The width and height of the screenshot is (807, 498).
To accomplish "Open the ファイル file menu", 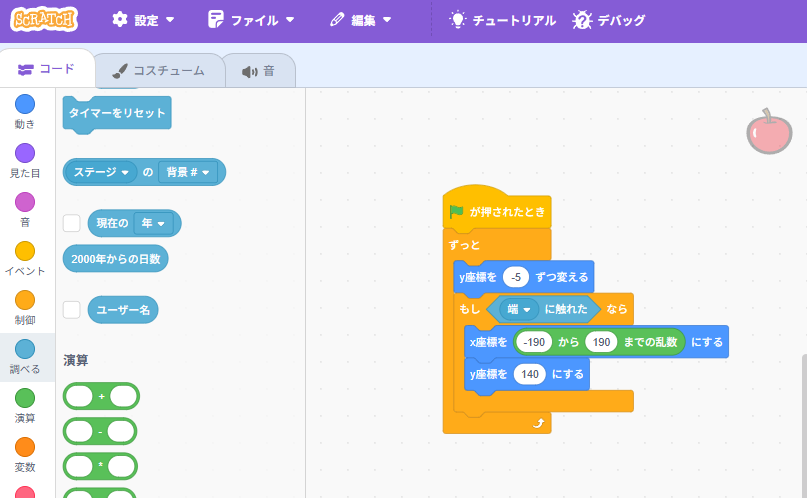I will 251,20.
